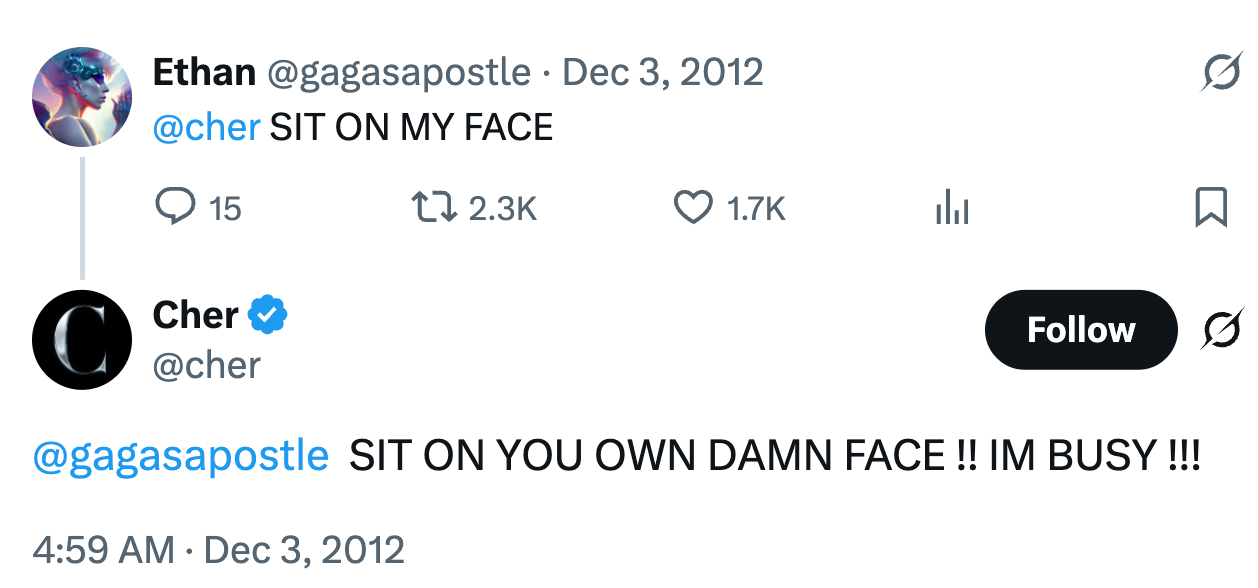Reply to Ethan's tweet
1258x588 pixels.
(178, 207)
